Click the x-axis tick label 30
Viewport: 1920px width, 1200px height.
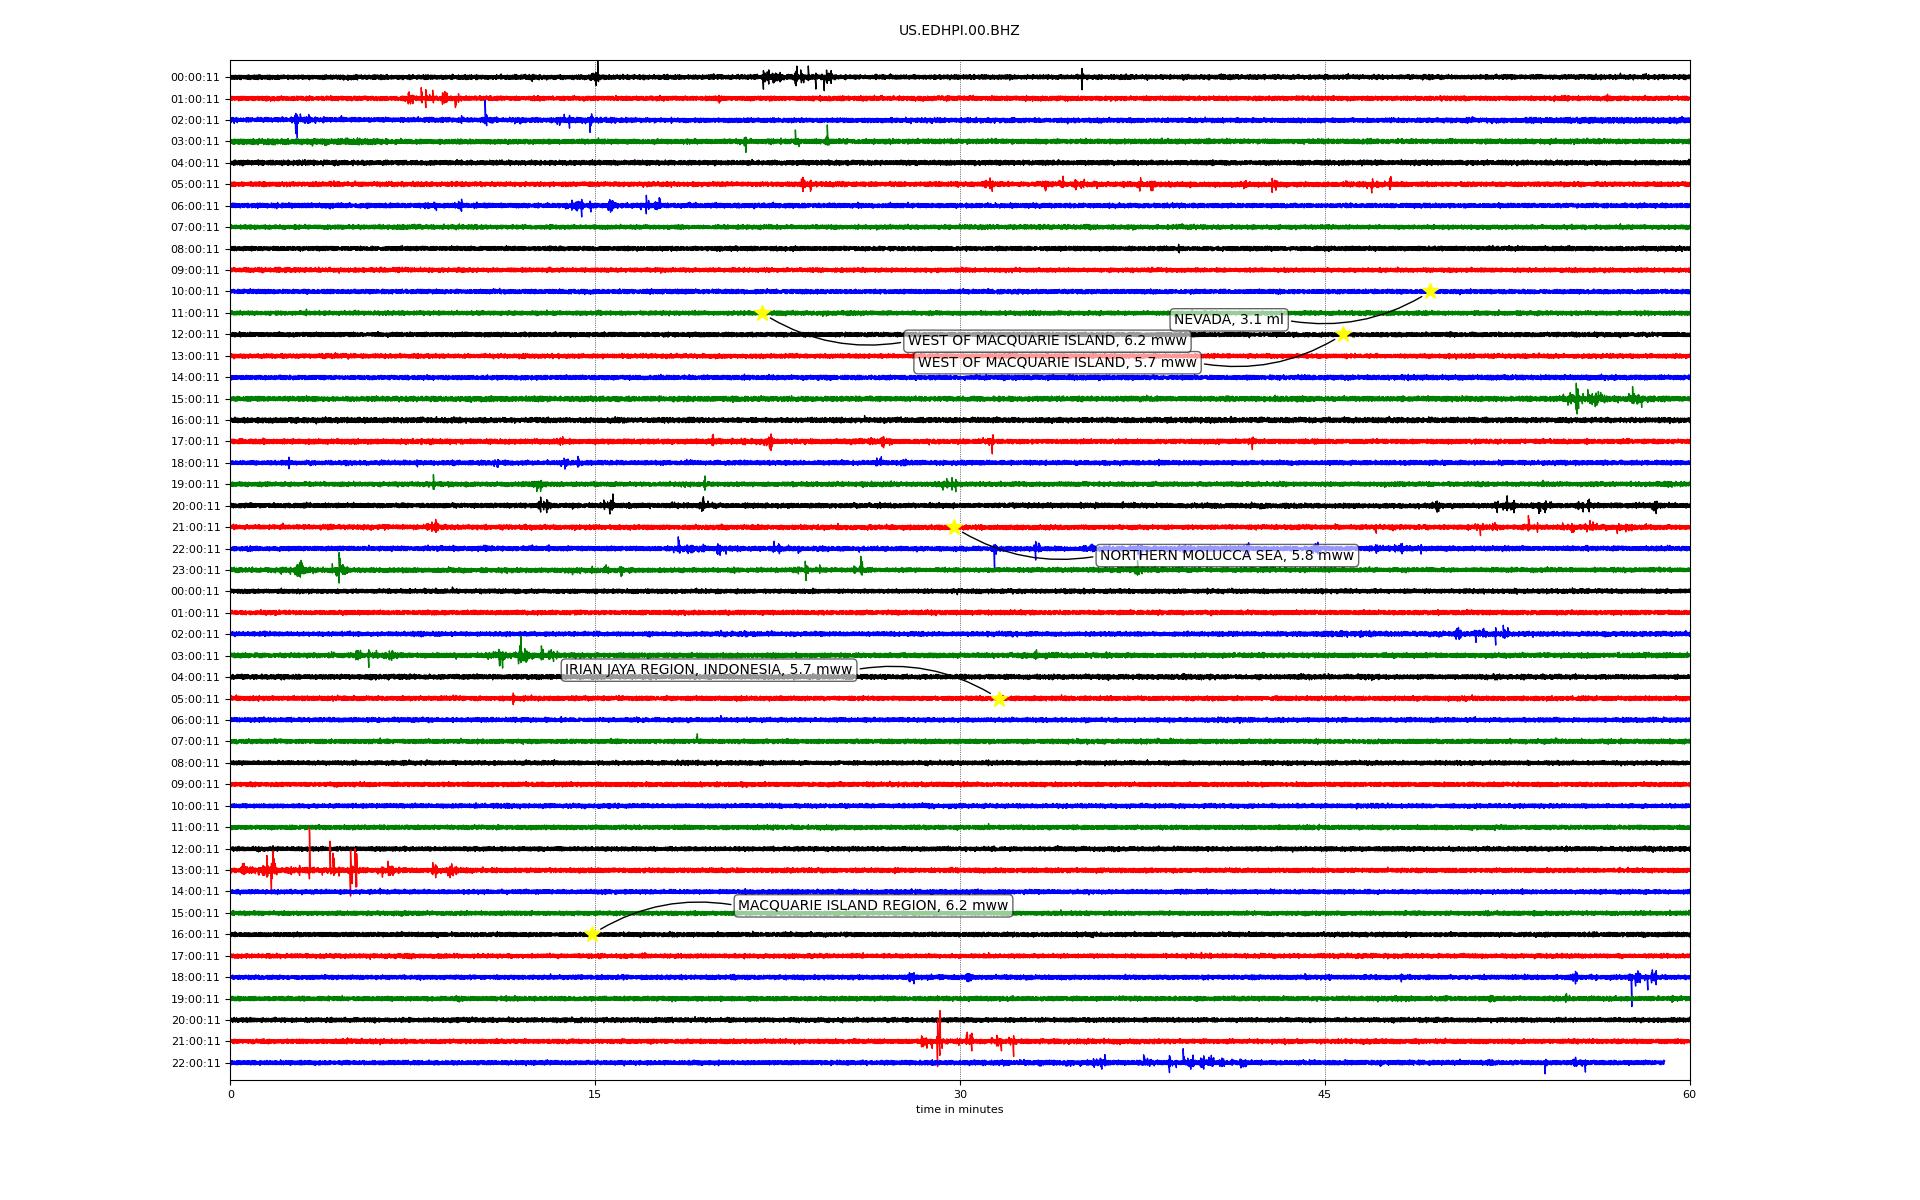[960, 1094]
